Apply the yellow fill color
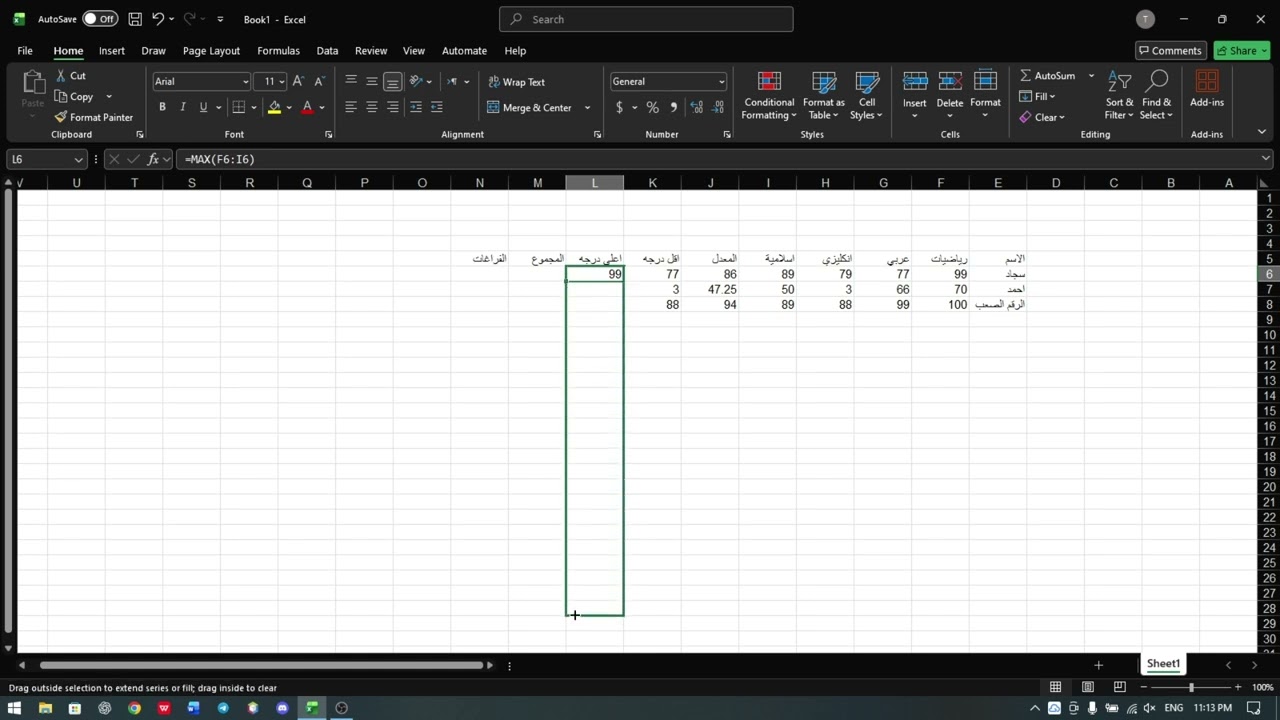1280x720 pixels. point(274,107)
